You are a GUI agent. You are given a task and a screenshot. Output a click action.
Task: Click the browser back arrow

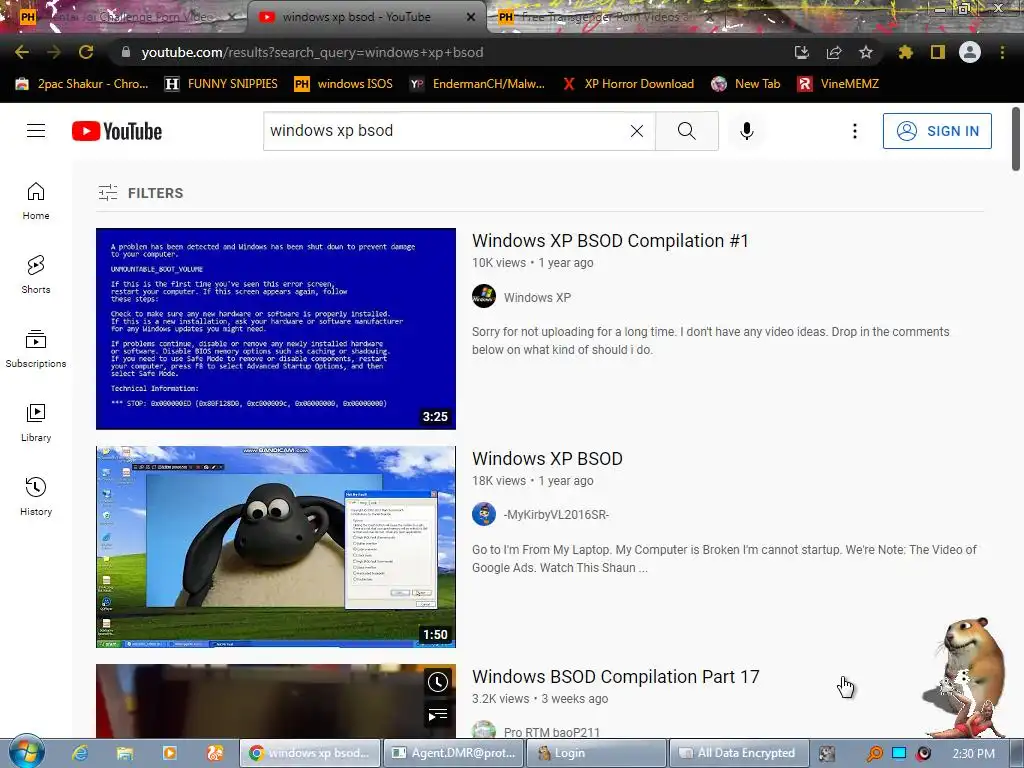[22, 52]
